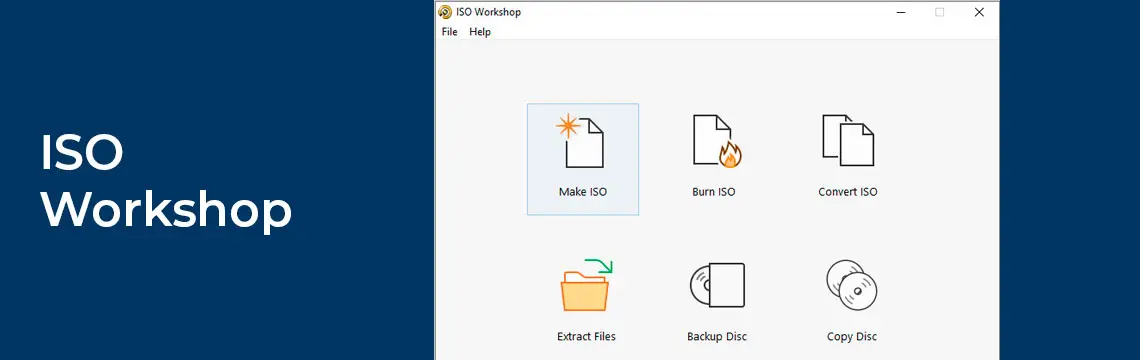Click the ISO Workshop title bar app icon

pyautogui.click(x=445, y=12)
